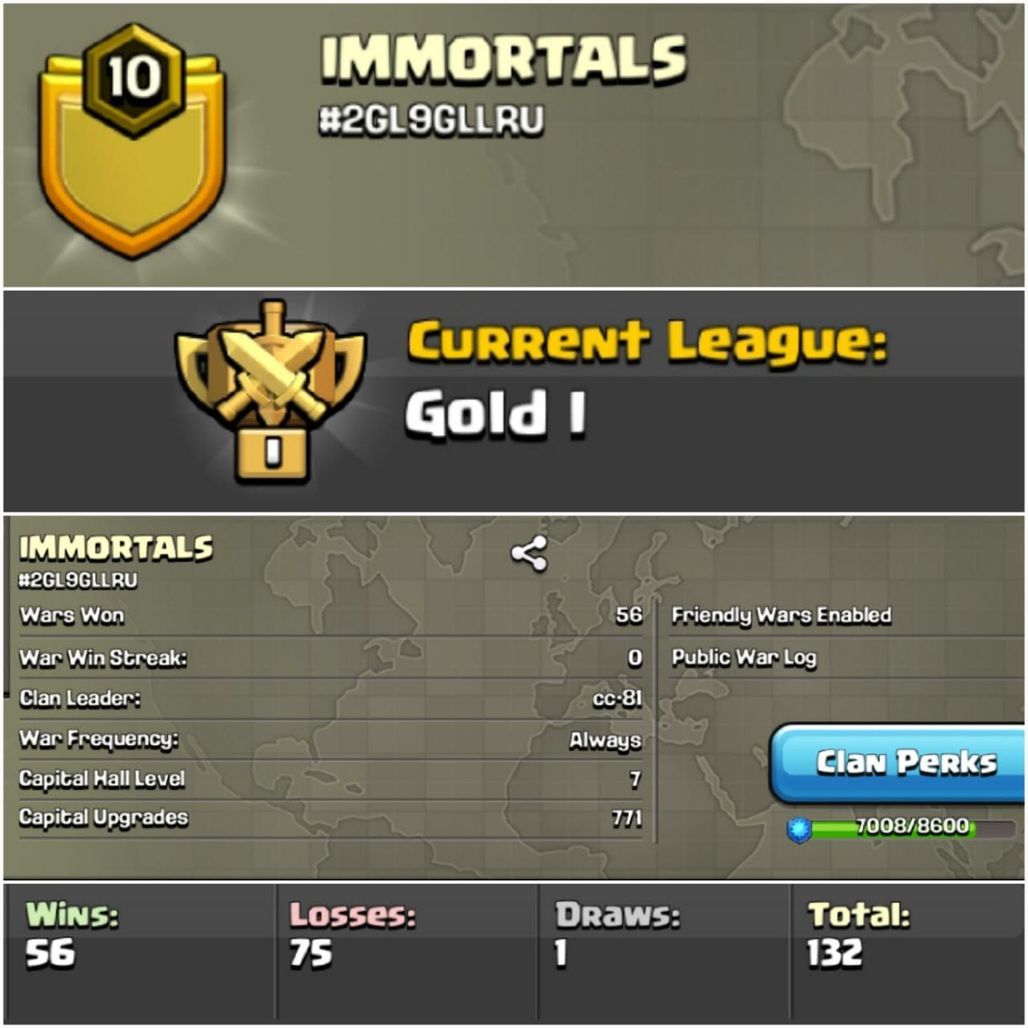Select the Losses 75 stat cell
This screenshot has height=1028, width=1028.
click(x=407, y=951)
